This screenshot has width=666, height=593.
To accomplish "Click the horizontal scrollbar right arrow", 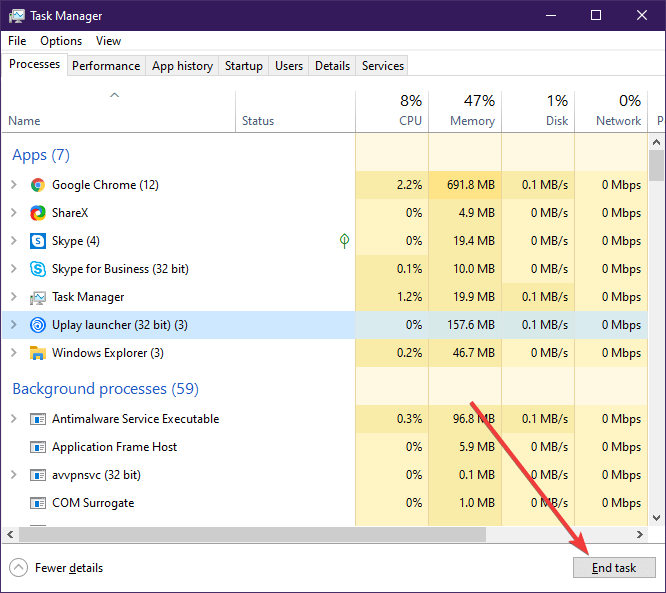I will click(640, 534).
